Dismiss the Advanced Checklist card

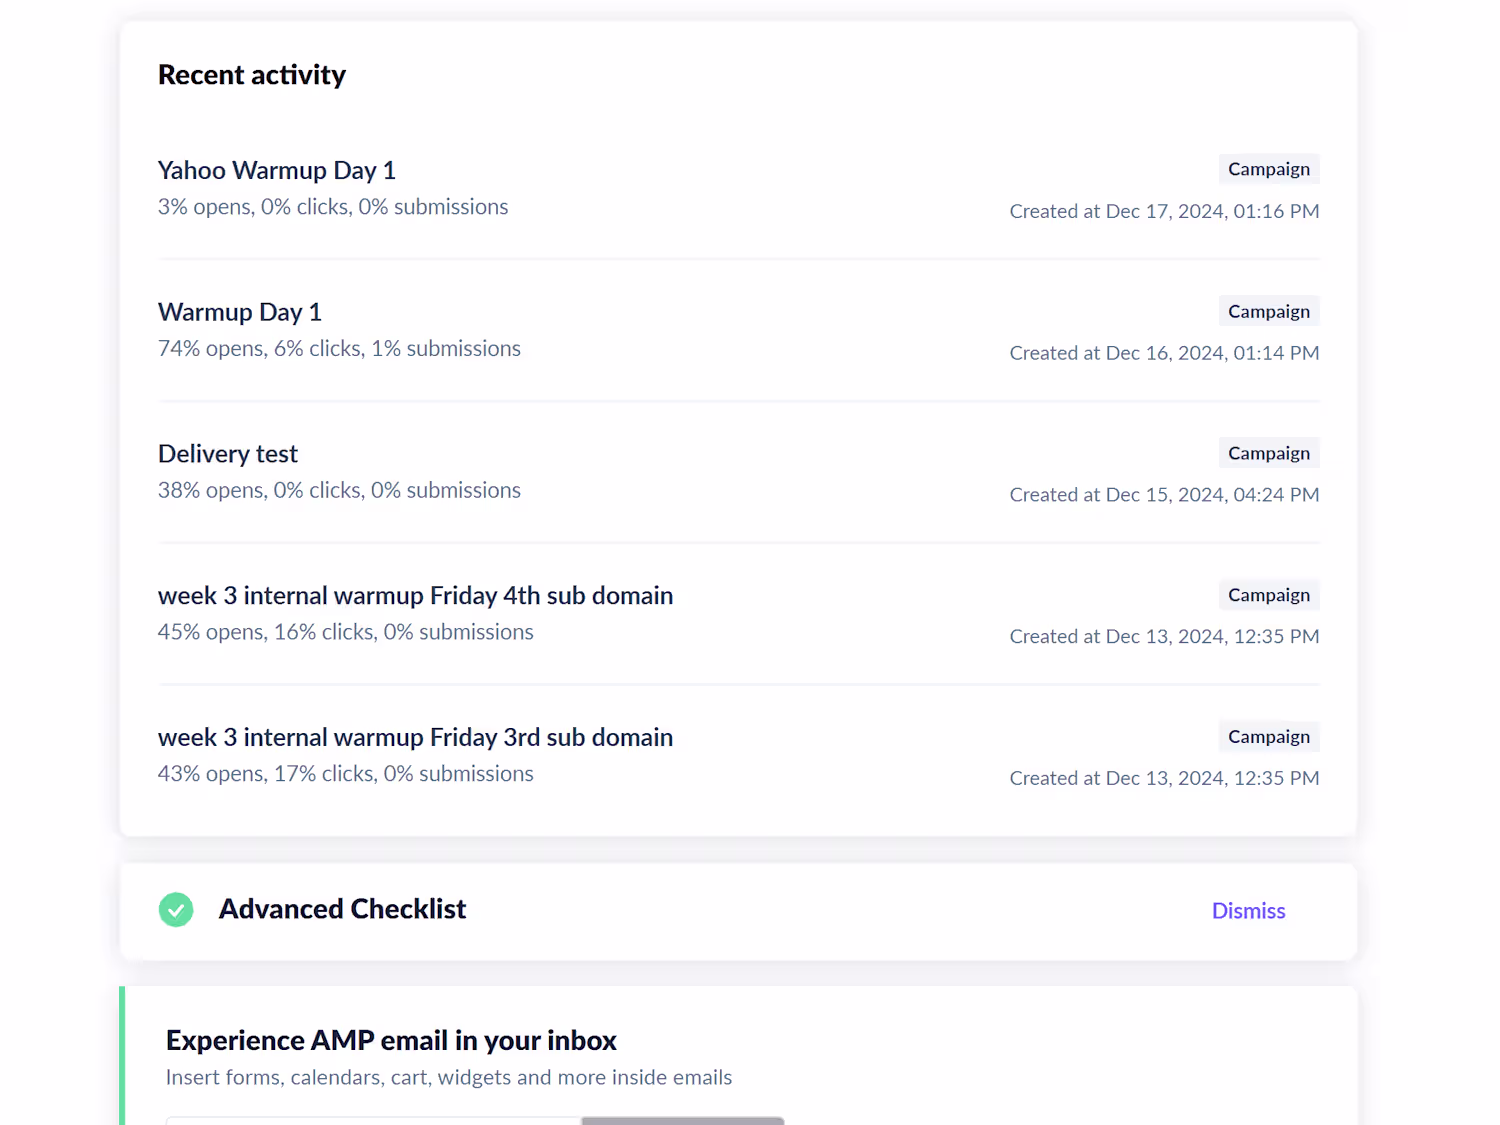1248,911
